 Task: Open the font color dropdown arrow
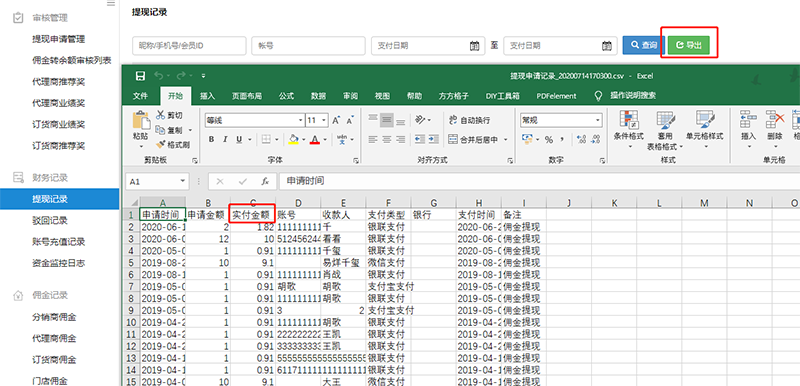pyautogui.click(x=325, y=139)
